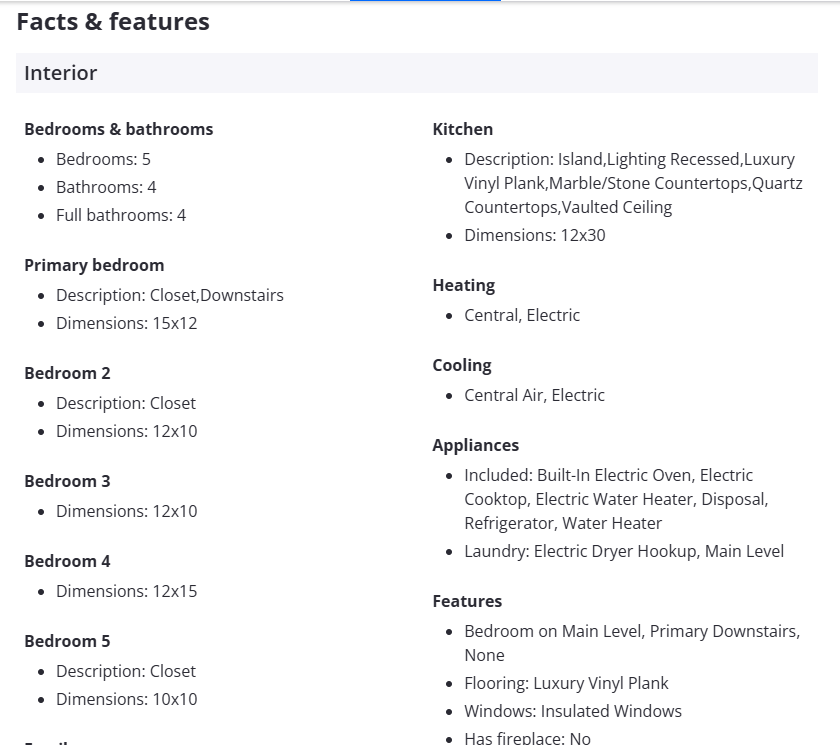840x745 pixels.
Task: Click the Bedroom 5 subheading
Action: (67, 641)
